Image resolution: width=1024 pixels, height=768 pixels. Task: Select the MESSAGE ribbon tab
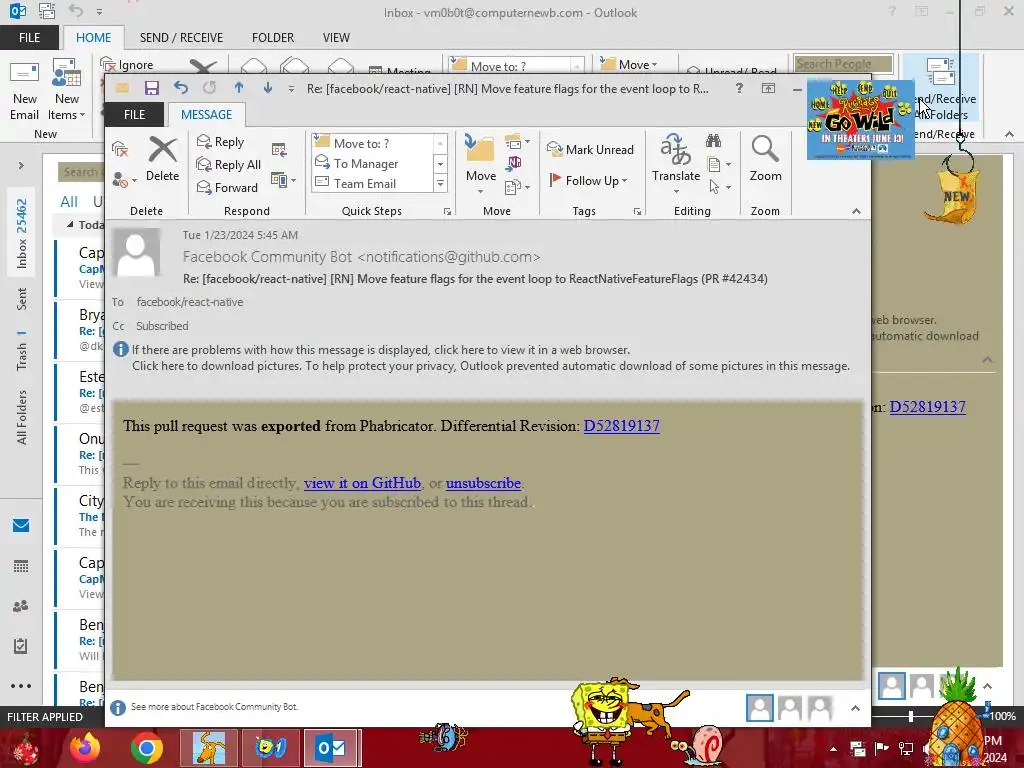pyautogui.click(x=206, y=114)
